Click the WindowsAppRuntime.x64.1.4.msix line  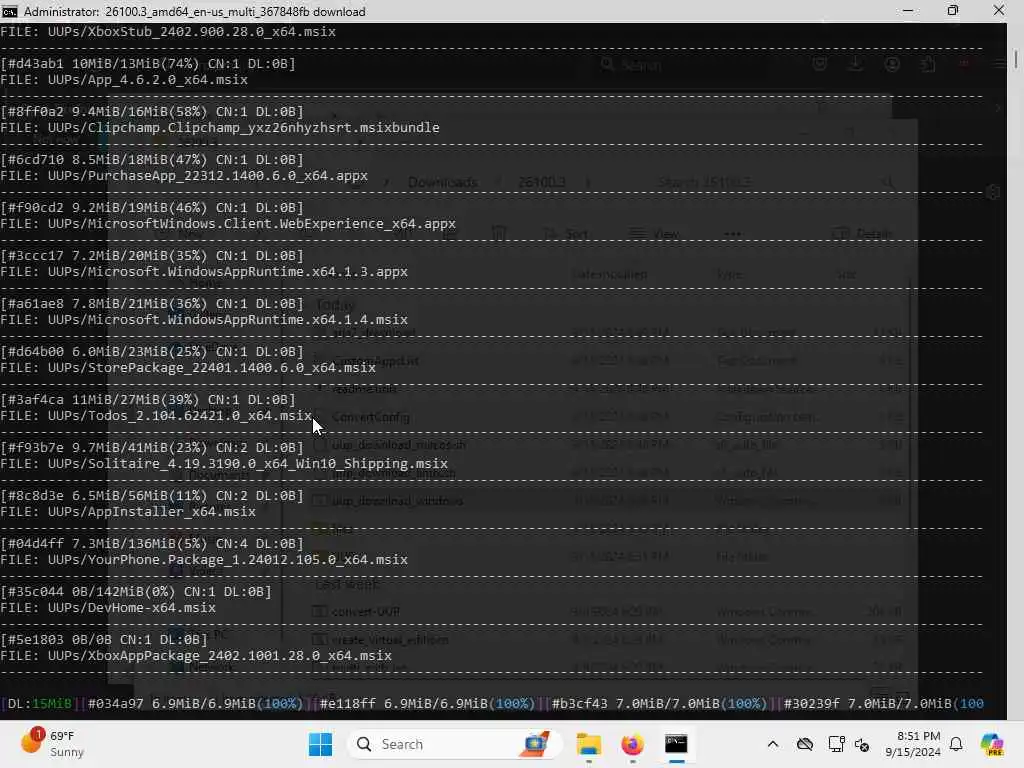pos(204,319)
